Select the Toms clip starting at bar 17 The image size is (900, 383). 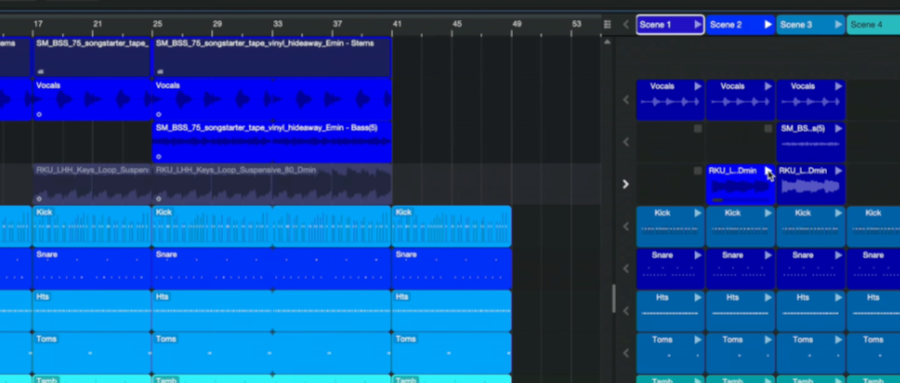(92, 353)
